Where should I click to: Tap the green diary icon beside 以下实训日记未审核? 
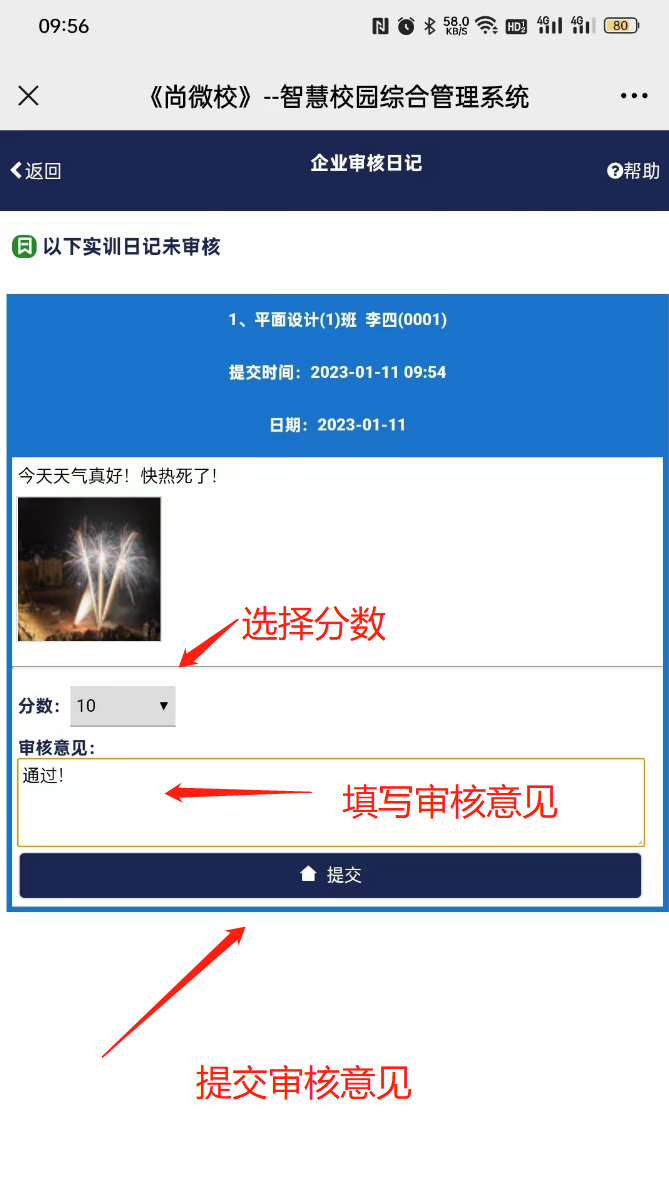24,246
